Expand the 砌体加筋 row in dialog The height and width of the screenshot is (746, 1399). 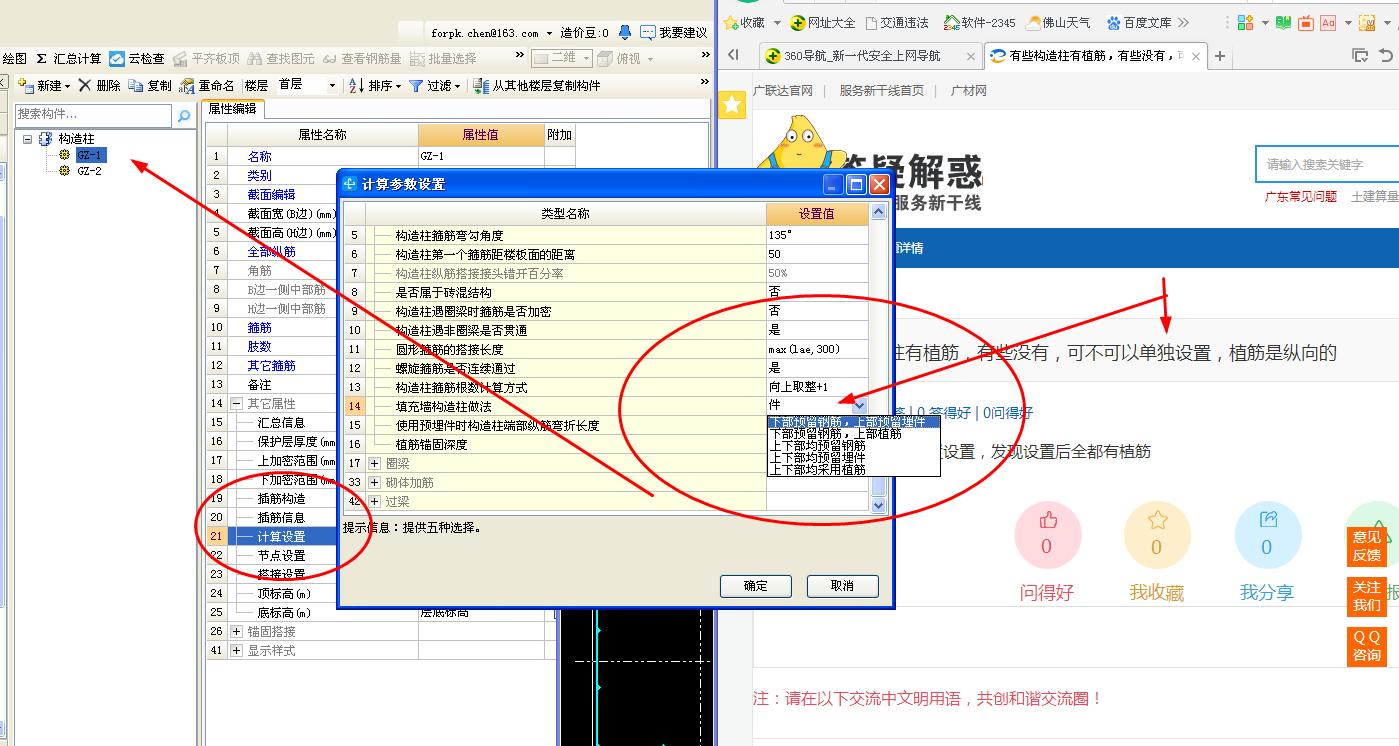tap(375, 483)
